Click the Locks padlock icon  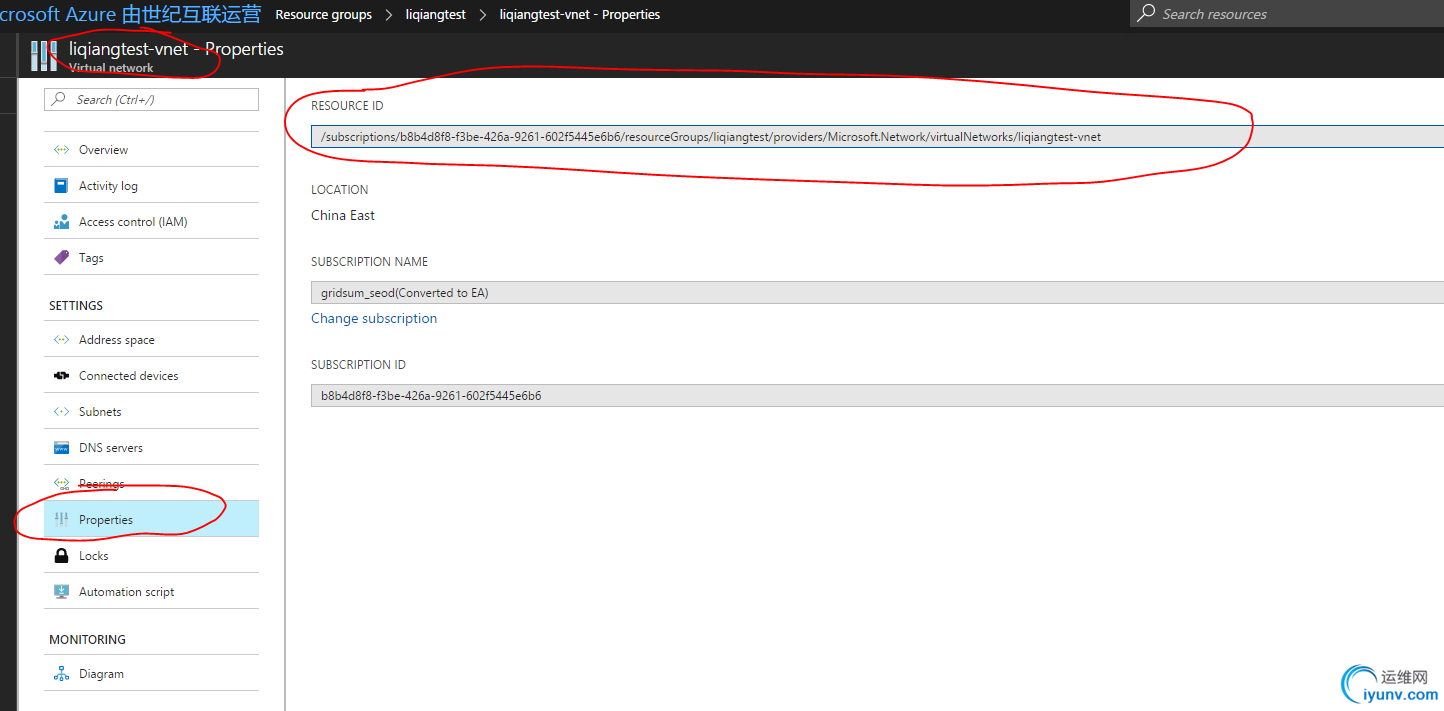click(x=61, y=556)
